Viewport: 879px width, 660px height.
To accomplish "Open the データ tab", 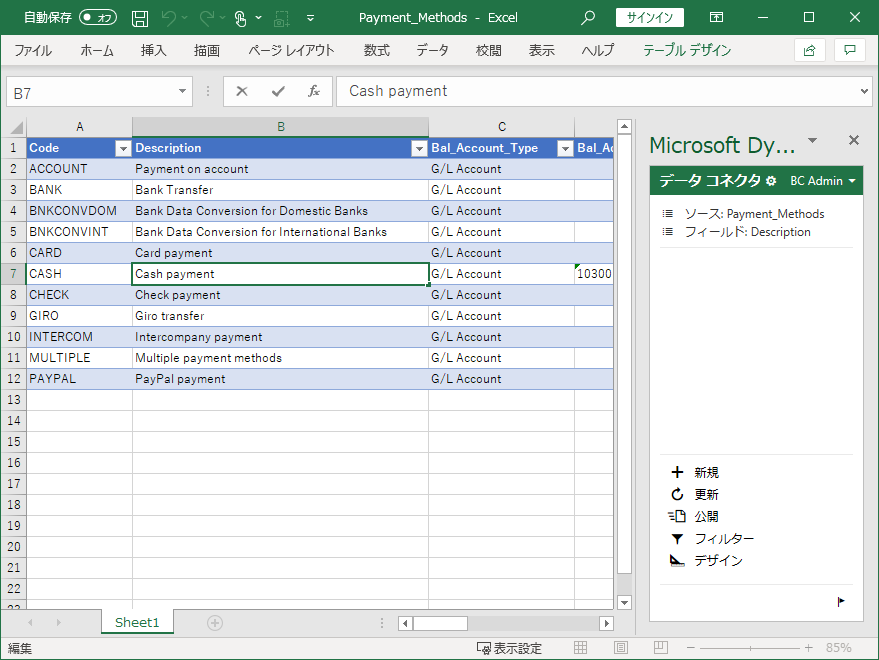I will click(x=432, y=50).
